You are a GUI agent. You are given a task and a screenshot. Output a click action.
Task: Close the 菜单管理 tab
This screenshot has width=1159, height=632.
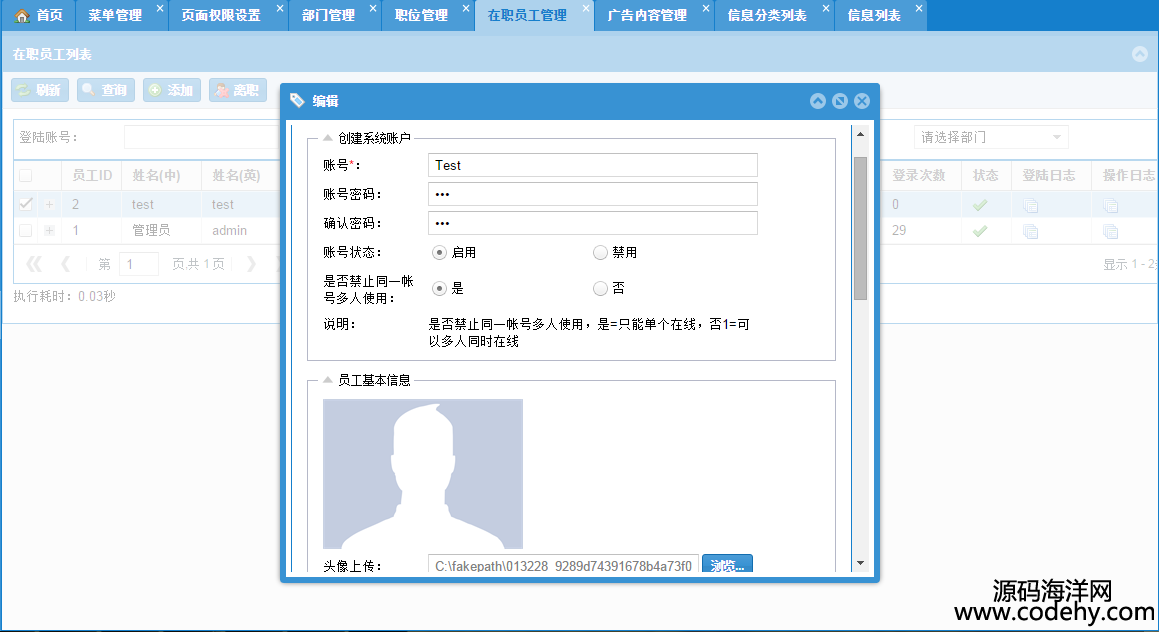160,8
